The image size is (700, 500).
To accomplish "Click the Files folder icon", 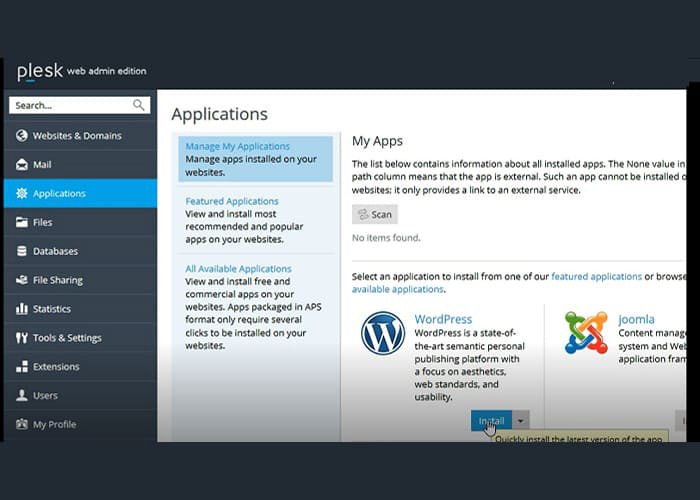I will tap(21, 223).
